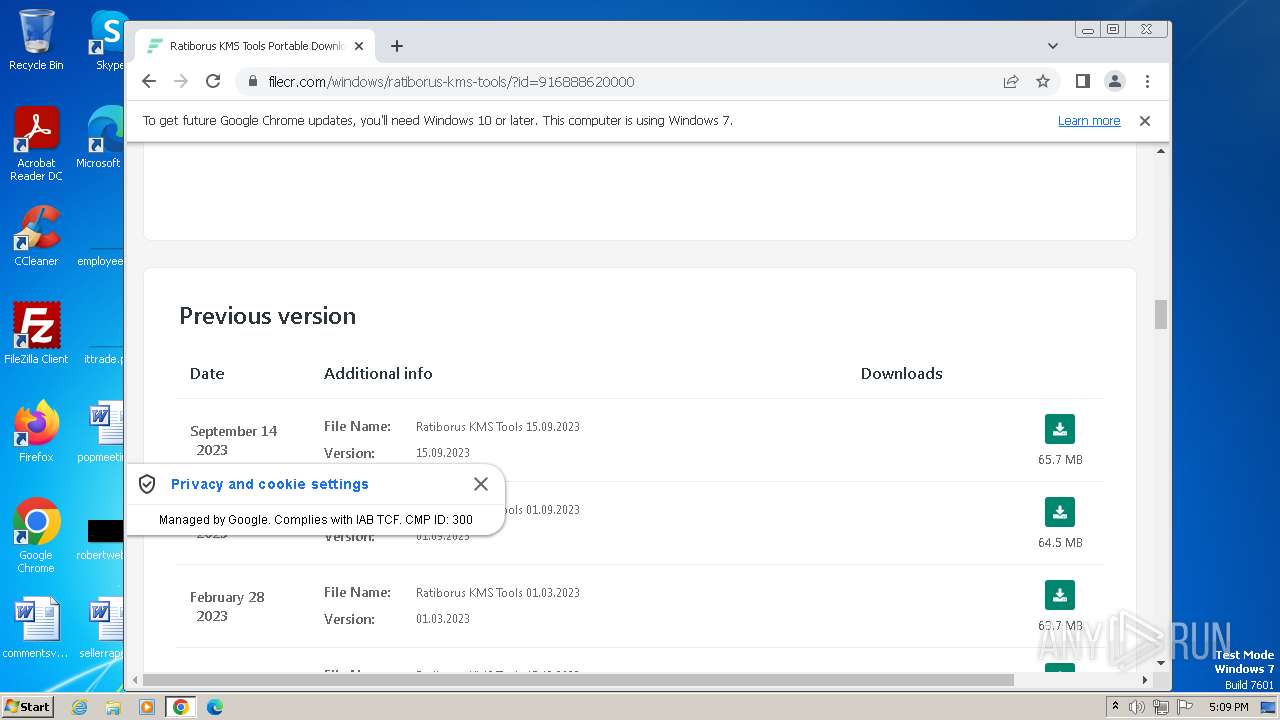Download Ratiborus KMS Tools 01.03.2023 file
Screen dimensions: 1280x720
click(x=1059, y=595)
